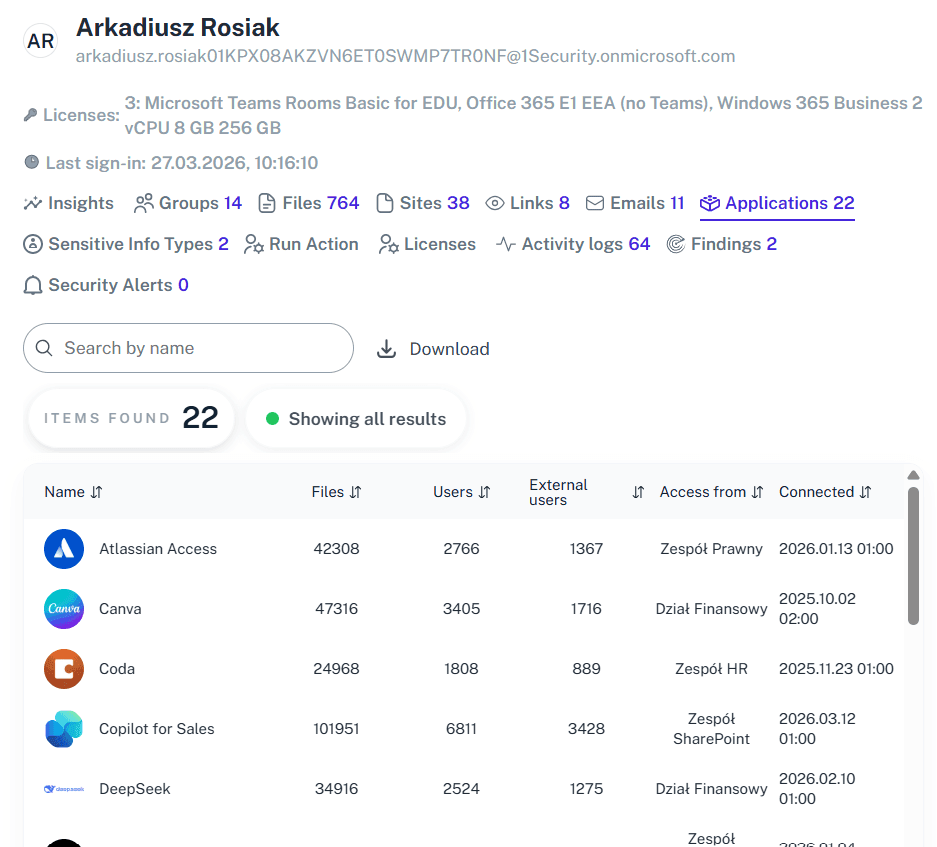Click external users count 3428

[x=586, y=729]
